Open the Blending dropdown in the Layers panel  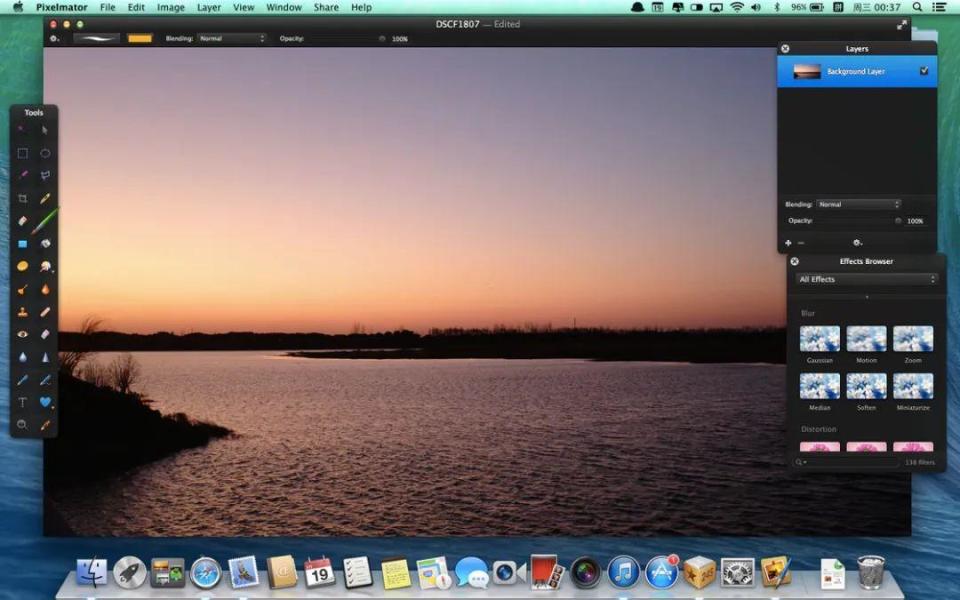click(858, 204)
